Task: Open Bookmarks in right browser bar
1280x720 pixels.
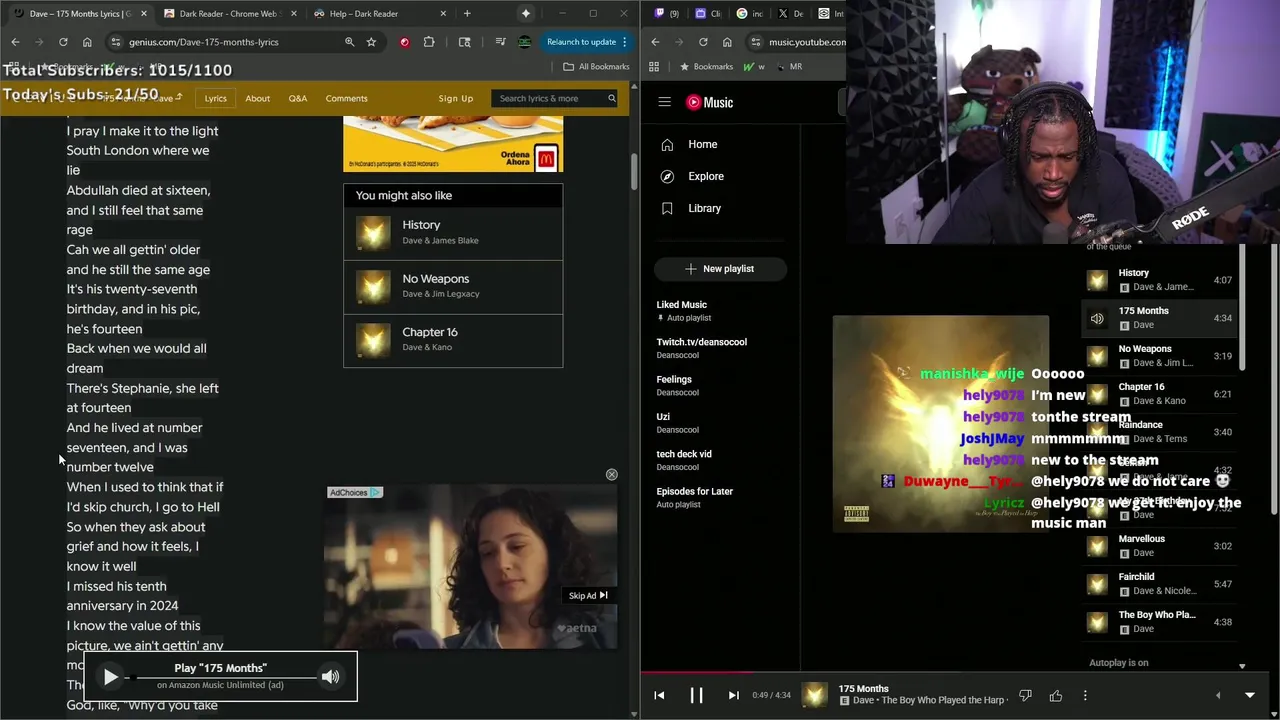Action: tap(706, 66)
